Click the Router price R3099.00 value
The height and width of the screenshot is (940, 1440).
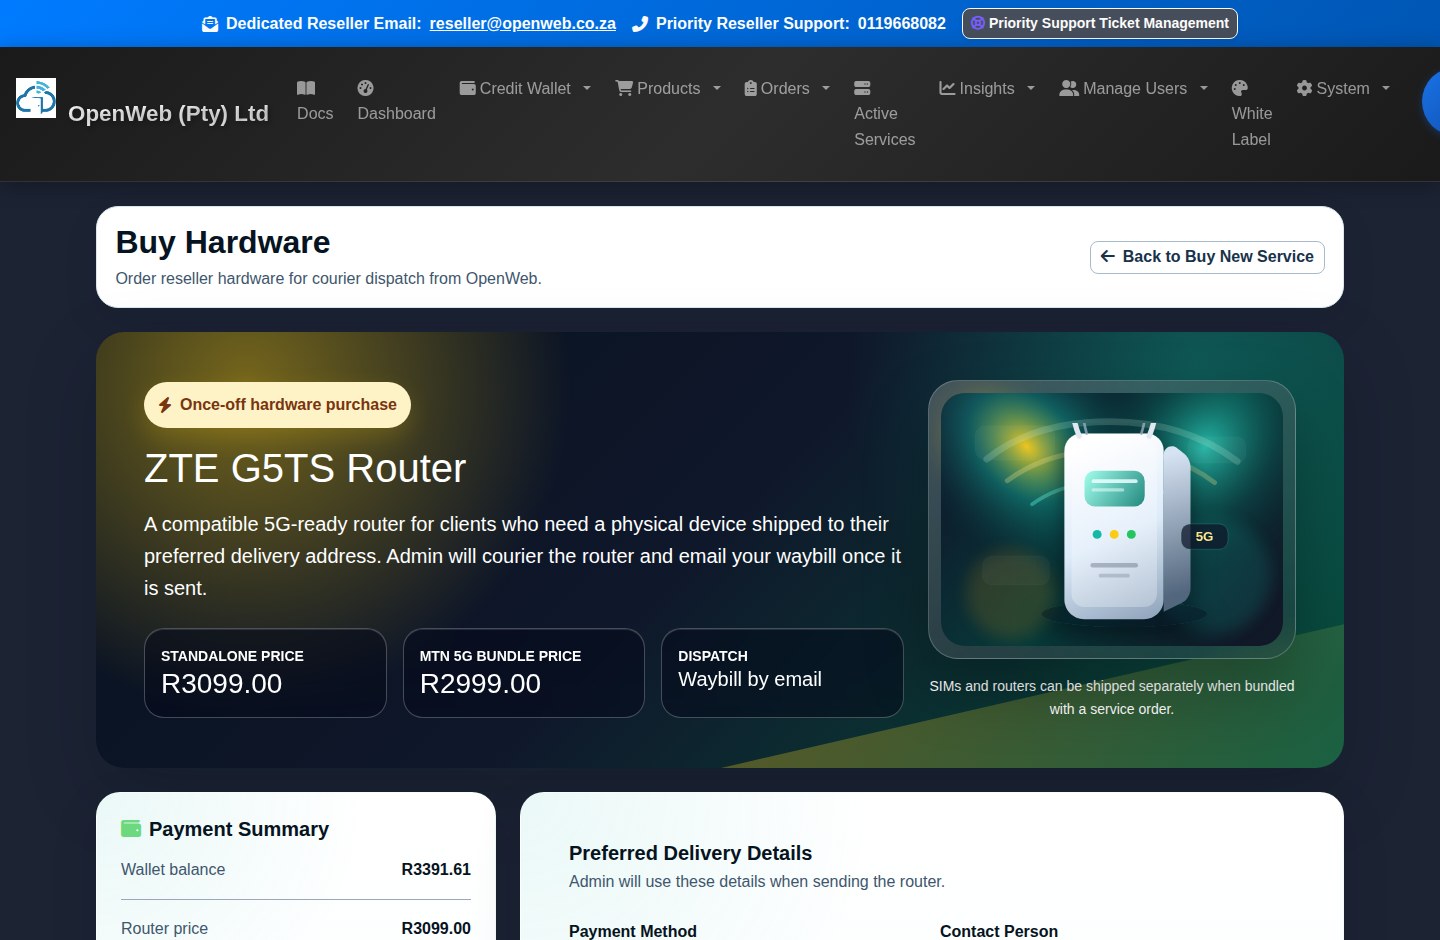tap(436, 928)
